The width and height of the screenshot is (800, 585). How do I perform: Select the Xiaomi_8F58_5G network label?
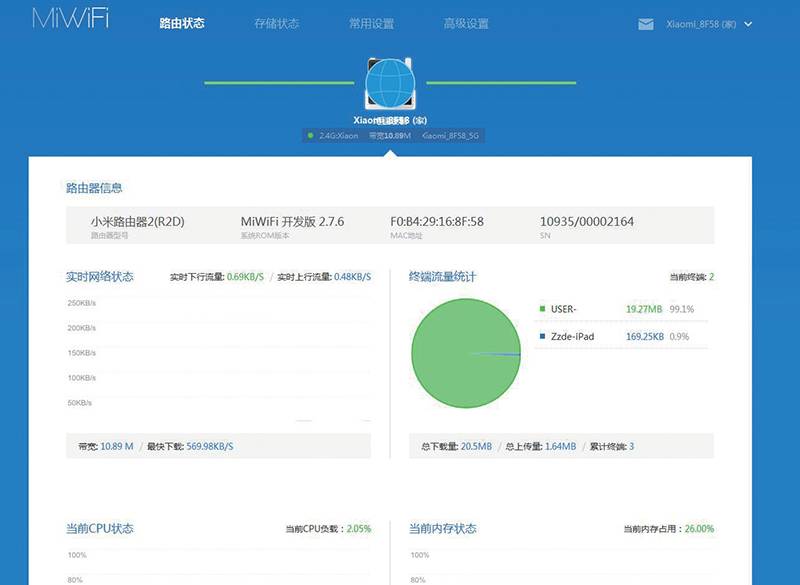pos(451,136)
